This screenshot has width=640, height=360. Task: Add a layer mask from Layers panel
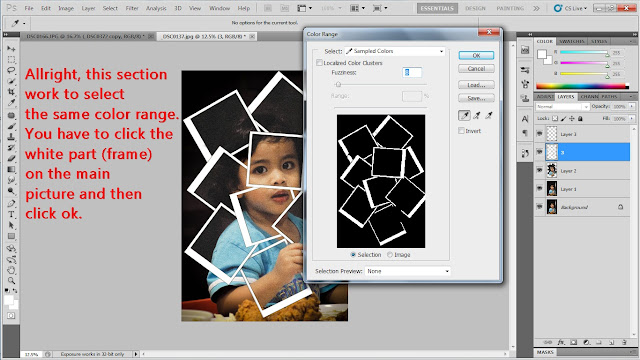click(574, 342)
